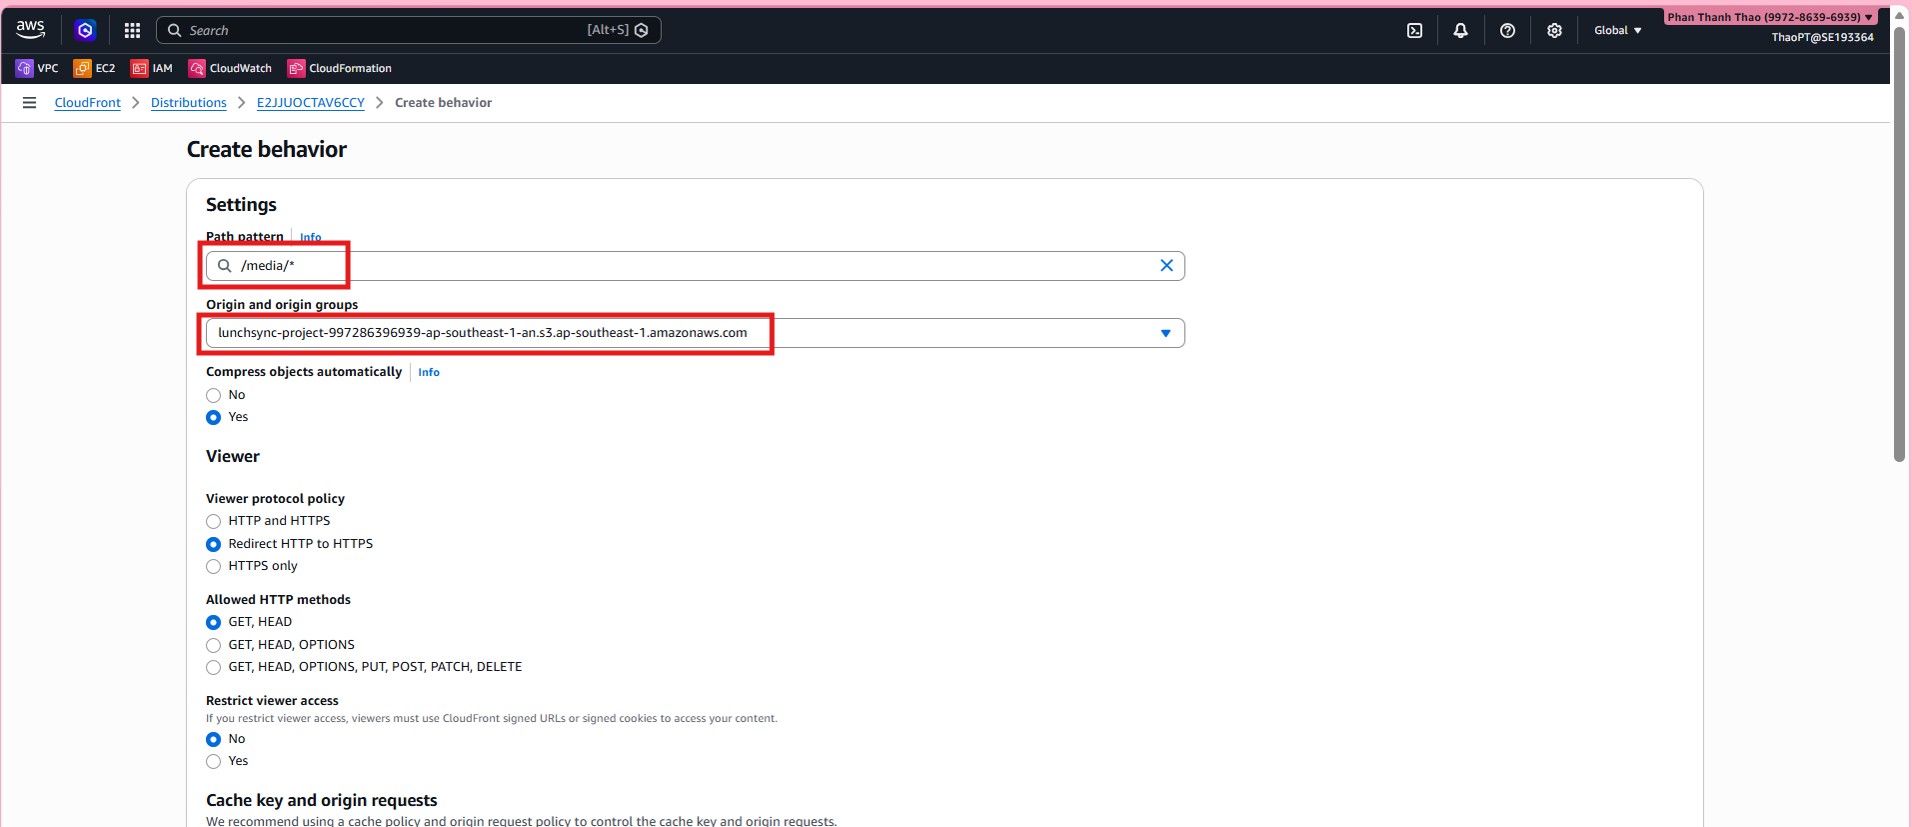Screen dimensions: 1912x827
Task: Open the AWS CloudShell icon
Action: (1414, 31)
